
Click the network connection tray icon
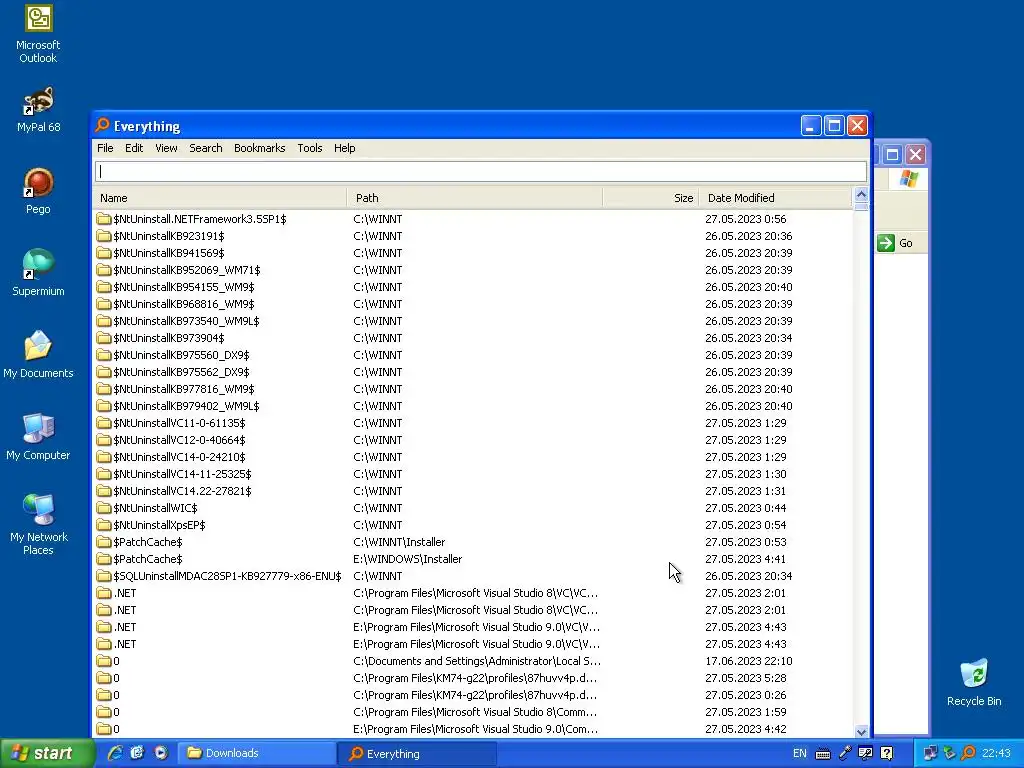click(930, 753)
